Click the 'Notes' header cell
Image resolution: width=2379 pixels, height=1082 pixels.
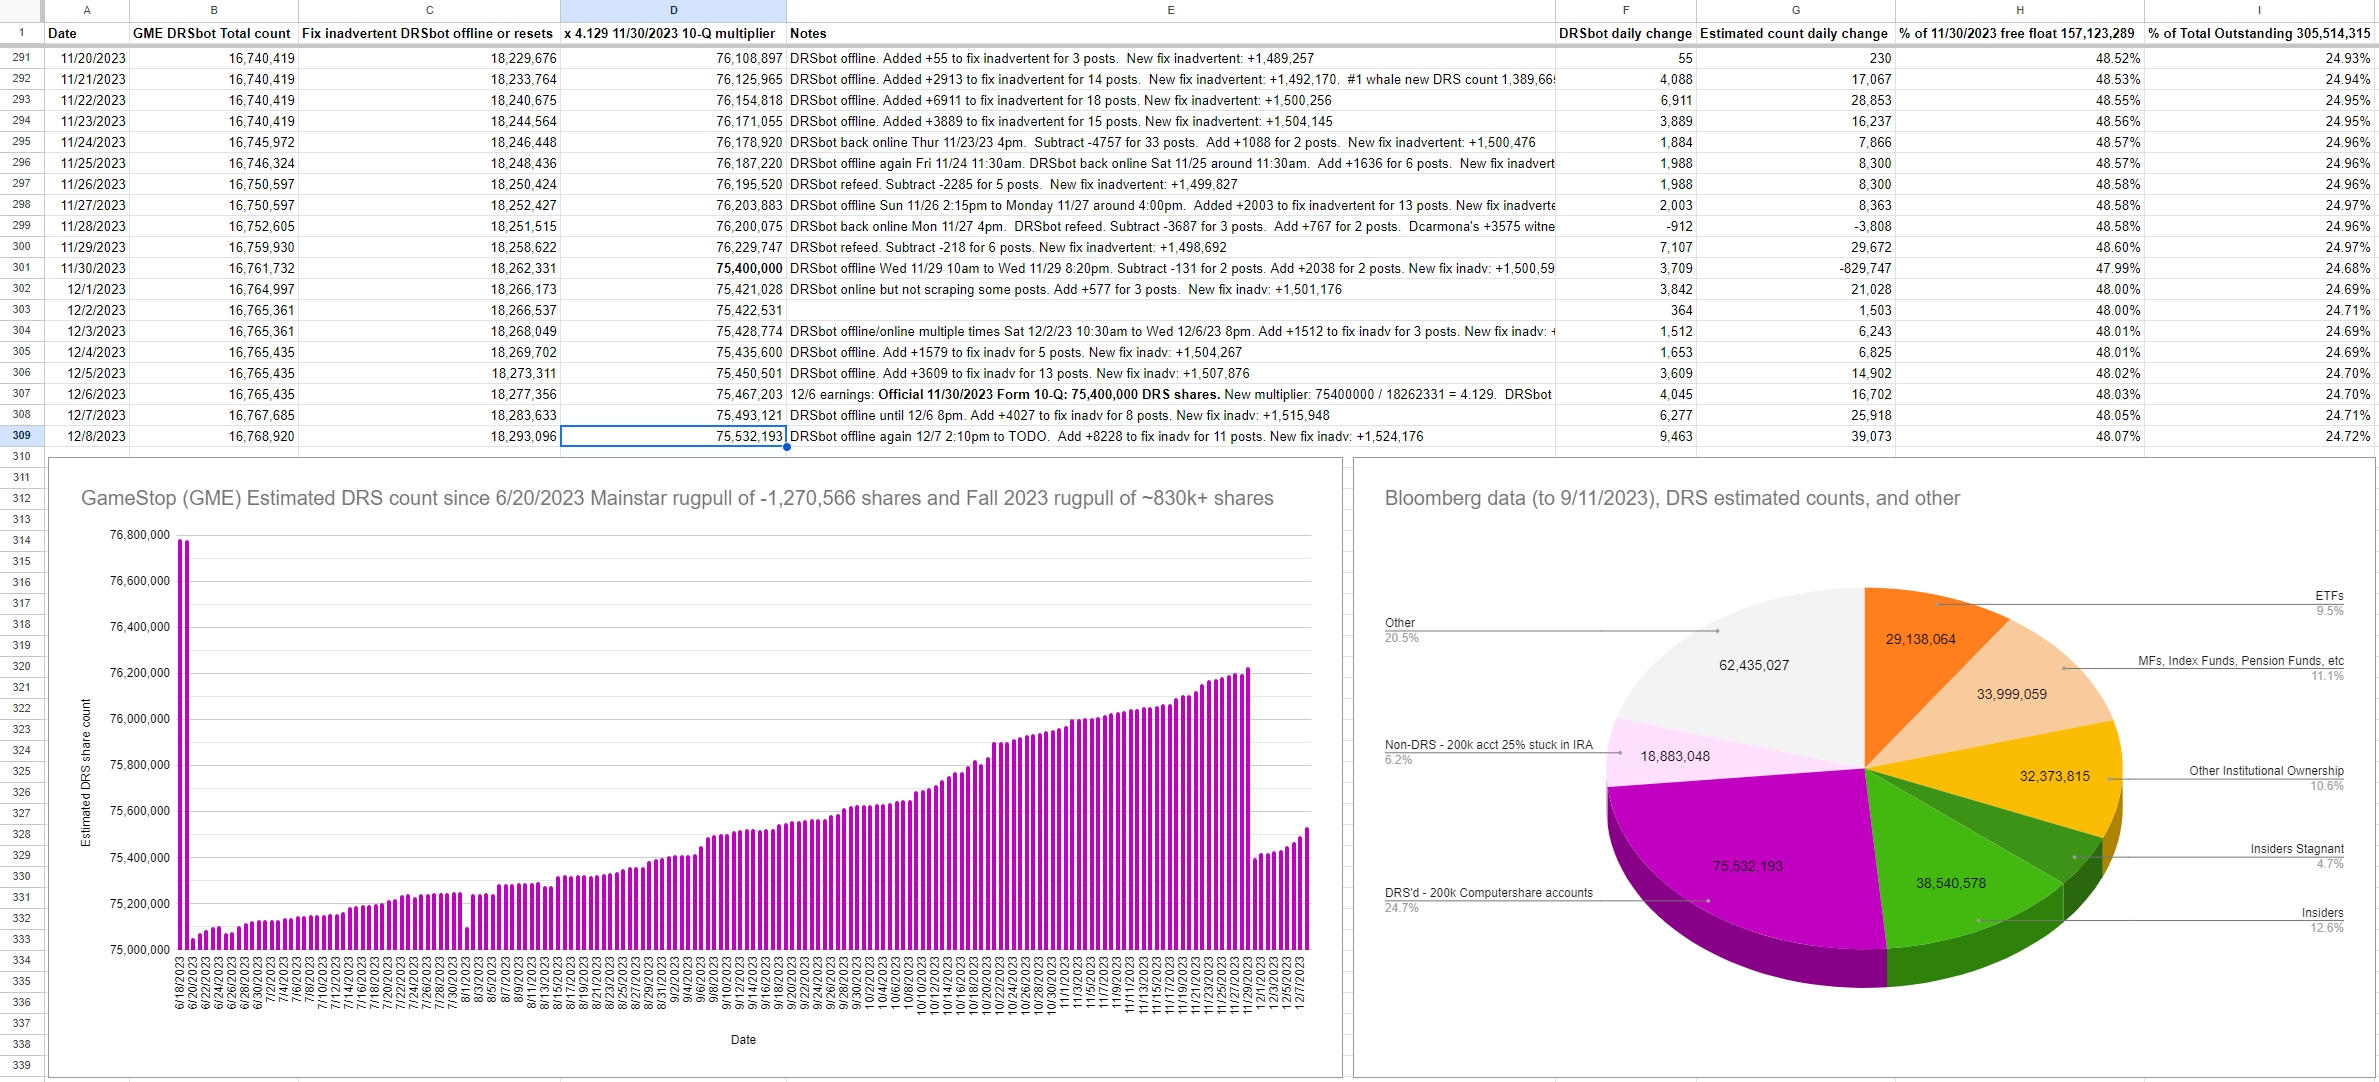click(x=1170, y=33)
